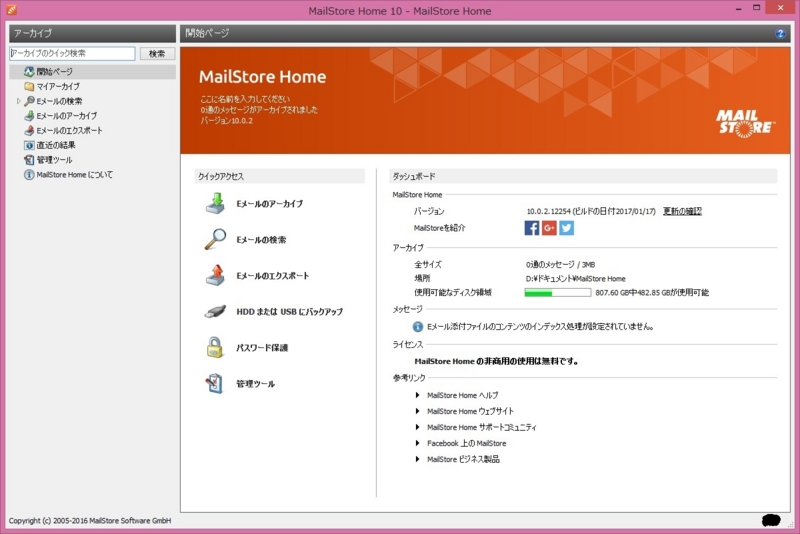The height and width of the screenshot is (534, 800).
Task: Click the マイアーカイブ folder icon
Action: tap(29, 86)
